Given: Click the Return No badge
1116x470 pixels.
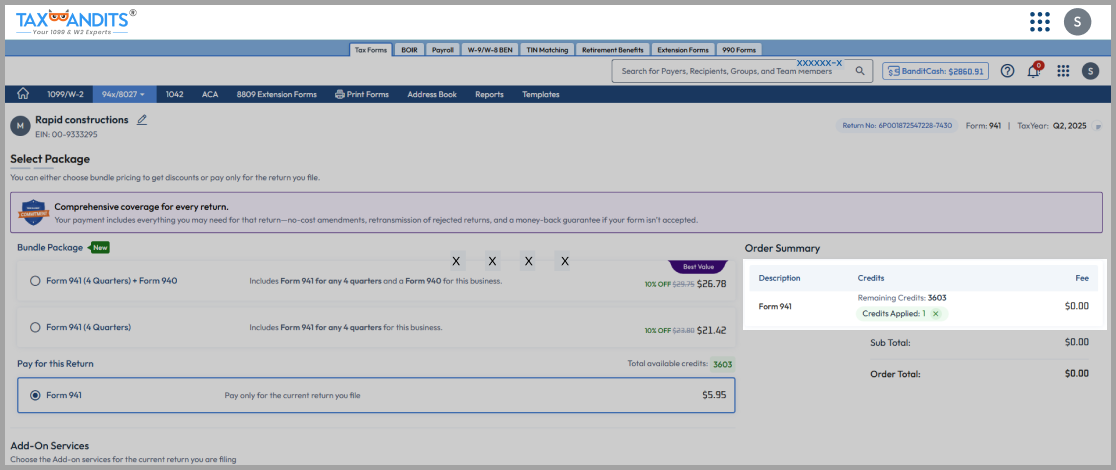Looking at the screenshot, I should (897, 125).
